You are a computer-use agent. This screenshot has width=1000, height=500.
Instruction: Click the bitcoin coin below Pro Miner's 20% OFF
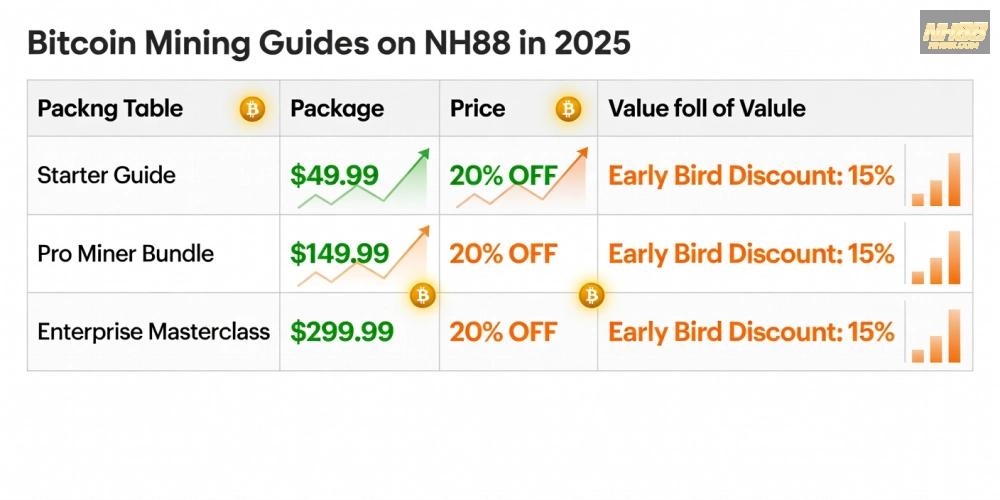592,295
